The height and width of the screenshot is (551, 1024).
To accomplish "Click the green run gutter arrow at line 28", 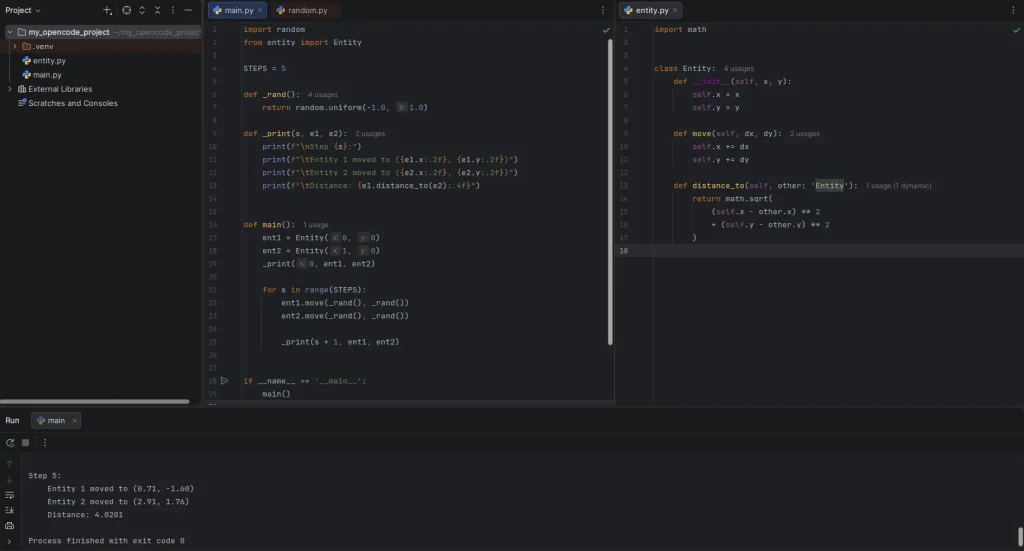I will point(224,381).
